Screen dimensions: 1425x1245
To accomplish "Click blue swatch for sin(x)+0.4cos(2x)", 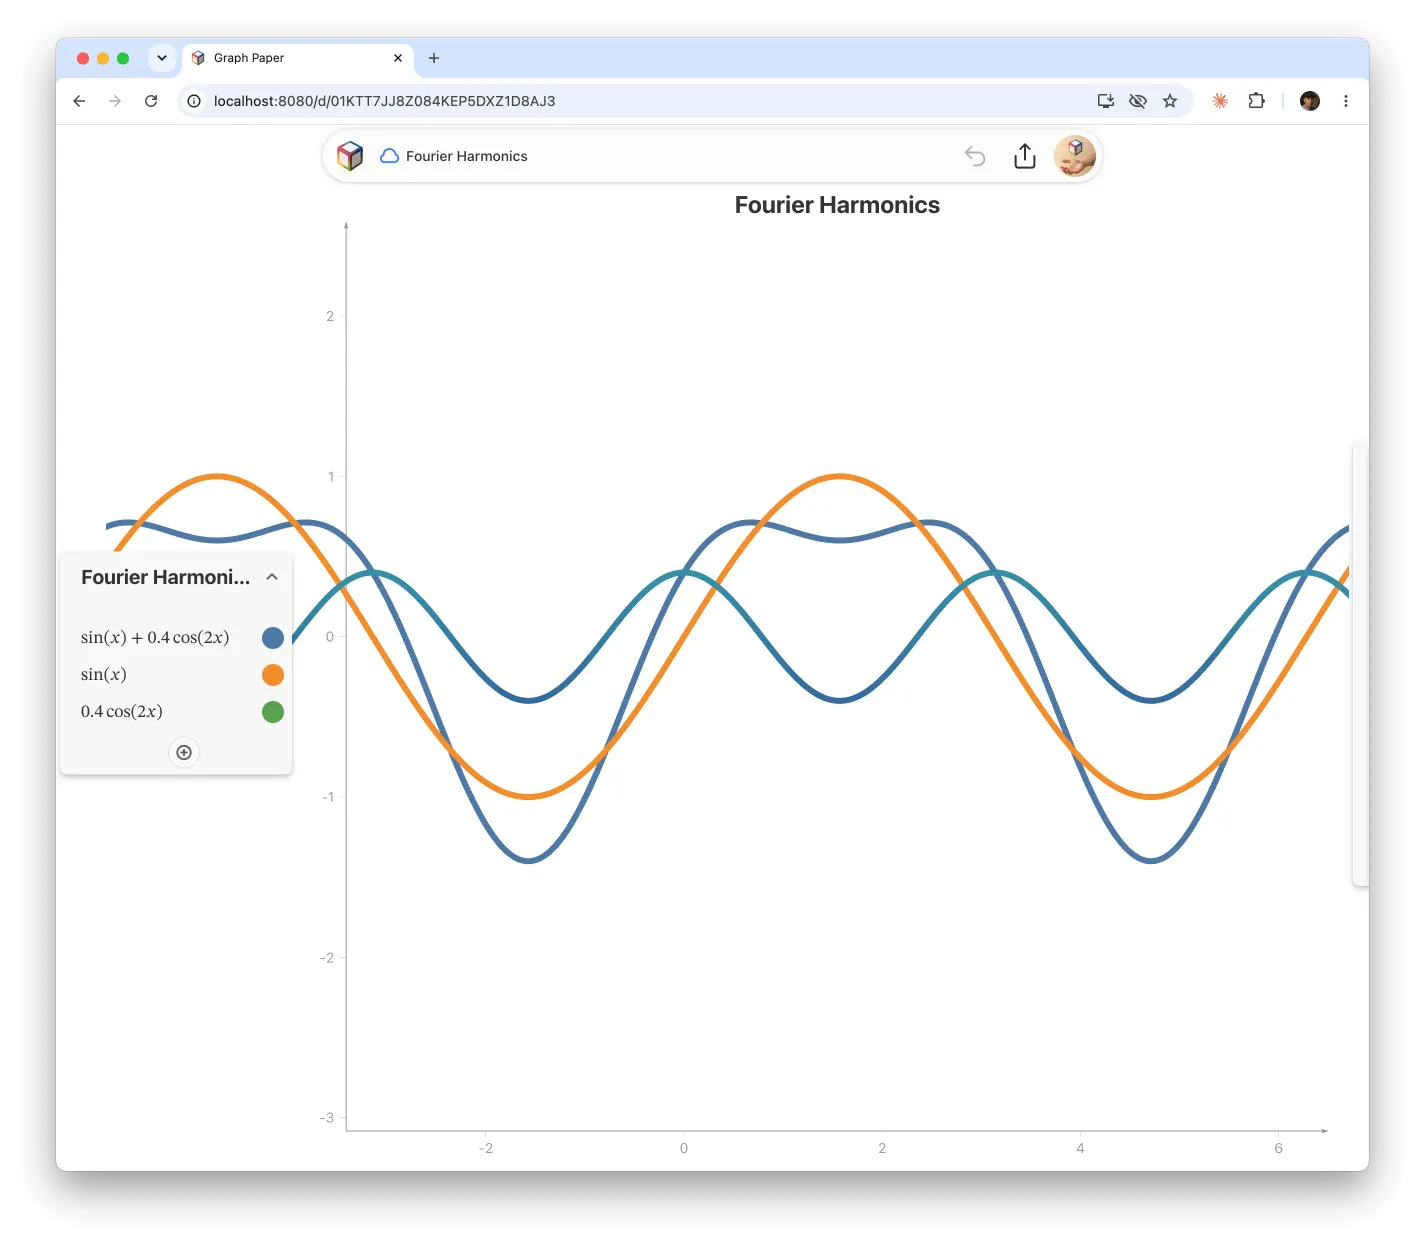I will tap(273, 638).
